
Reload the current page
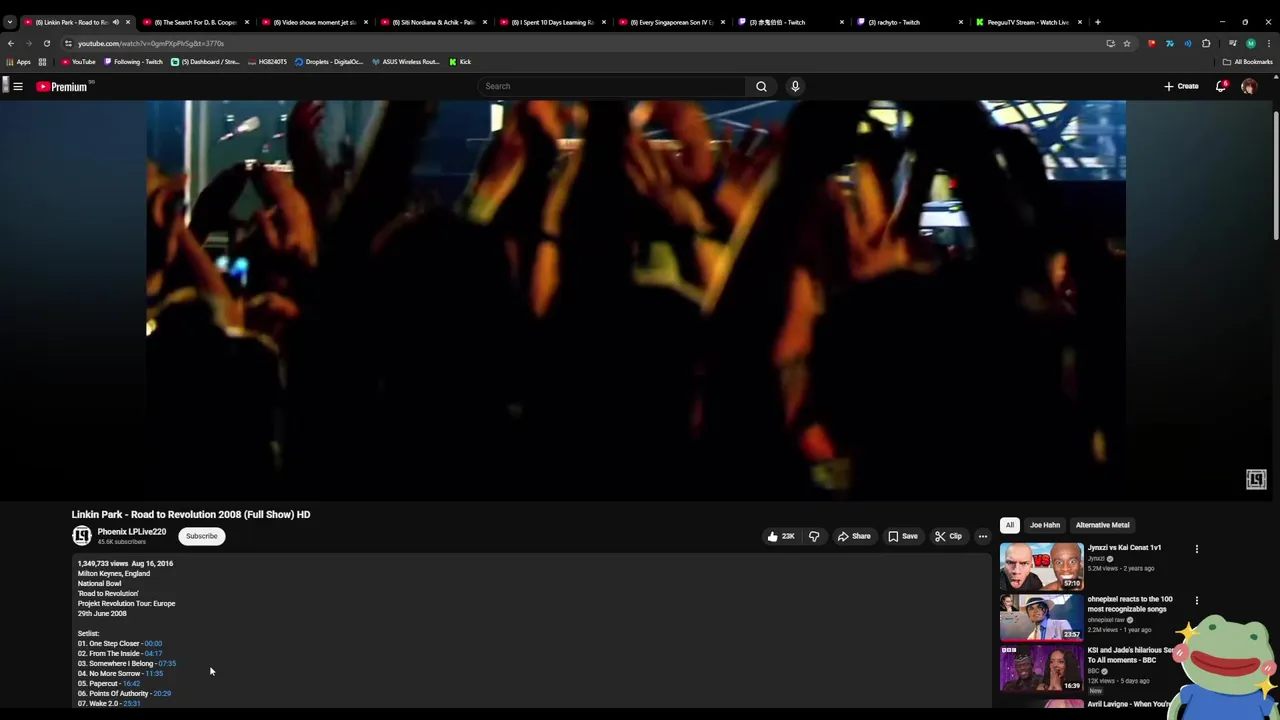click(46, 43)
